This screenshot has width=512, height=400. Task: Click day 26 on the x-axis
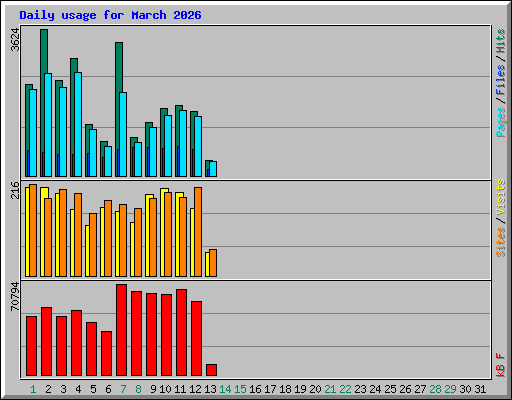coord(405,389)
